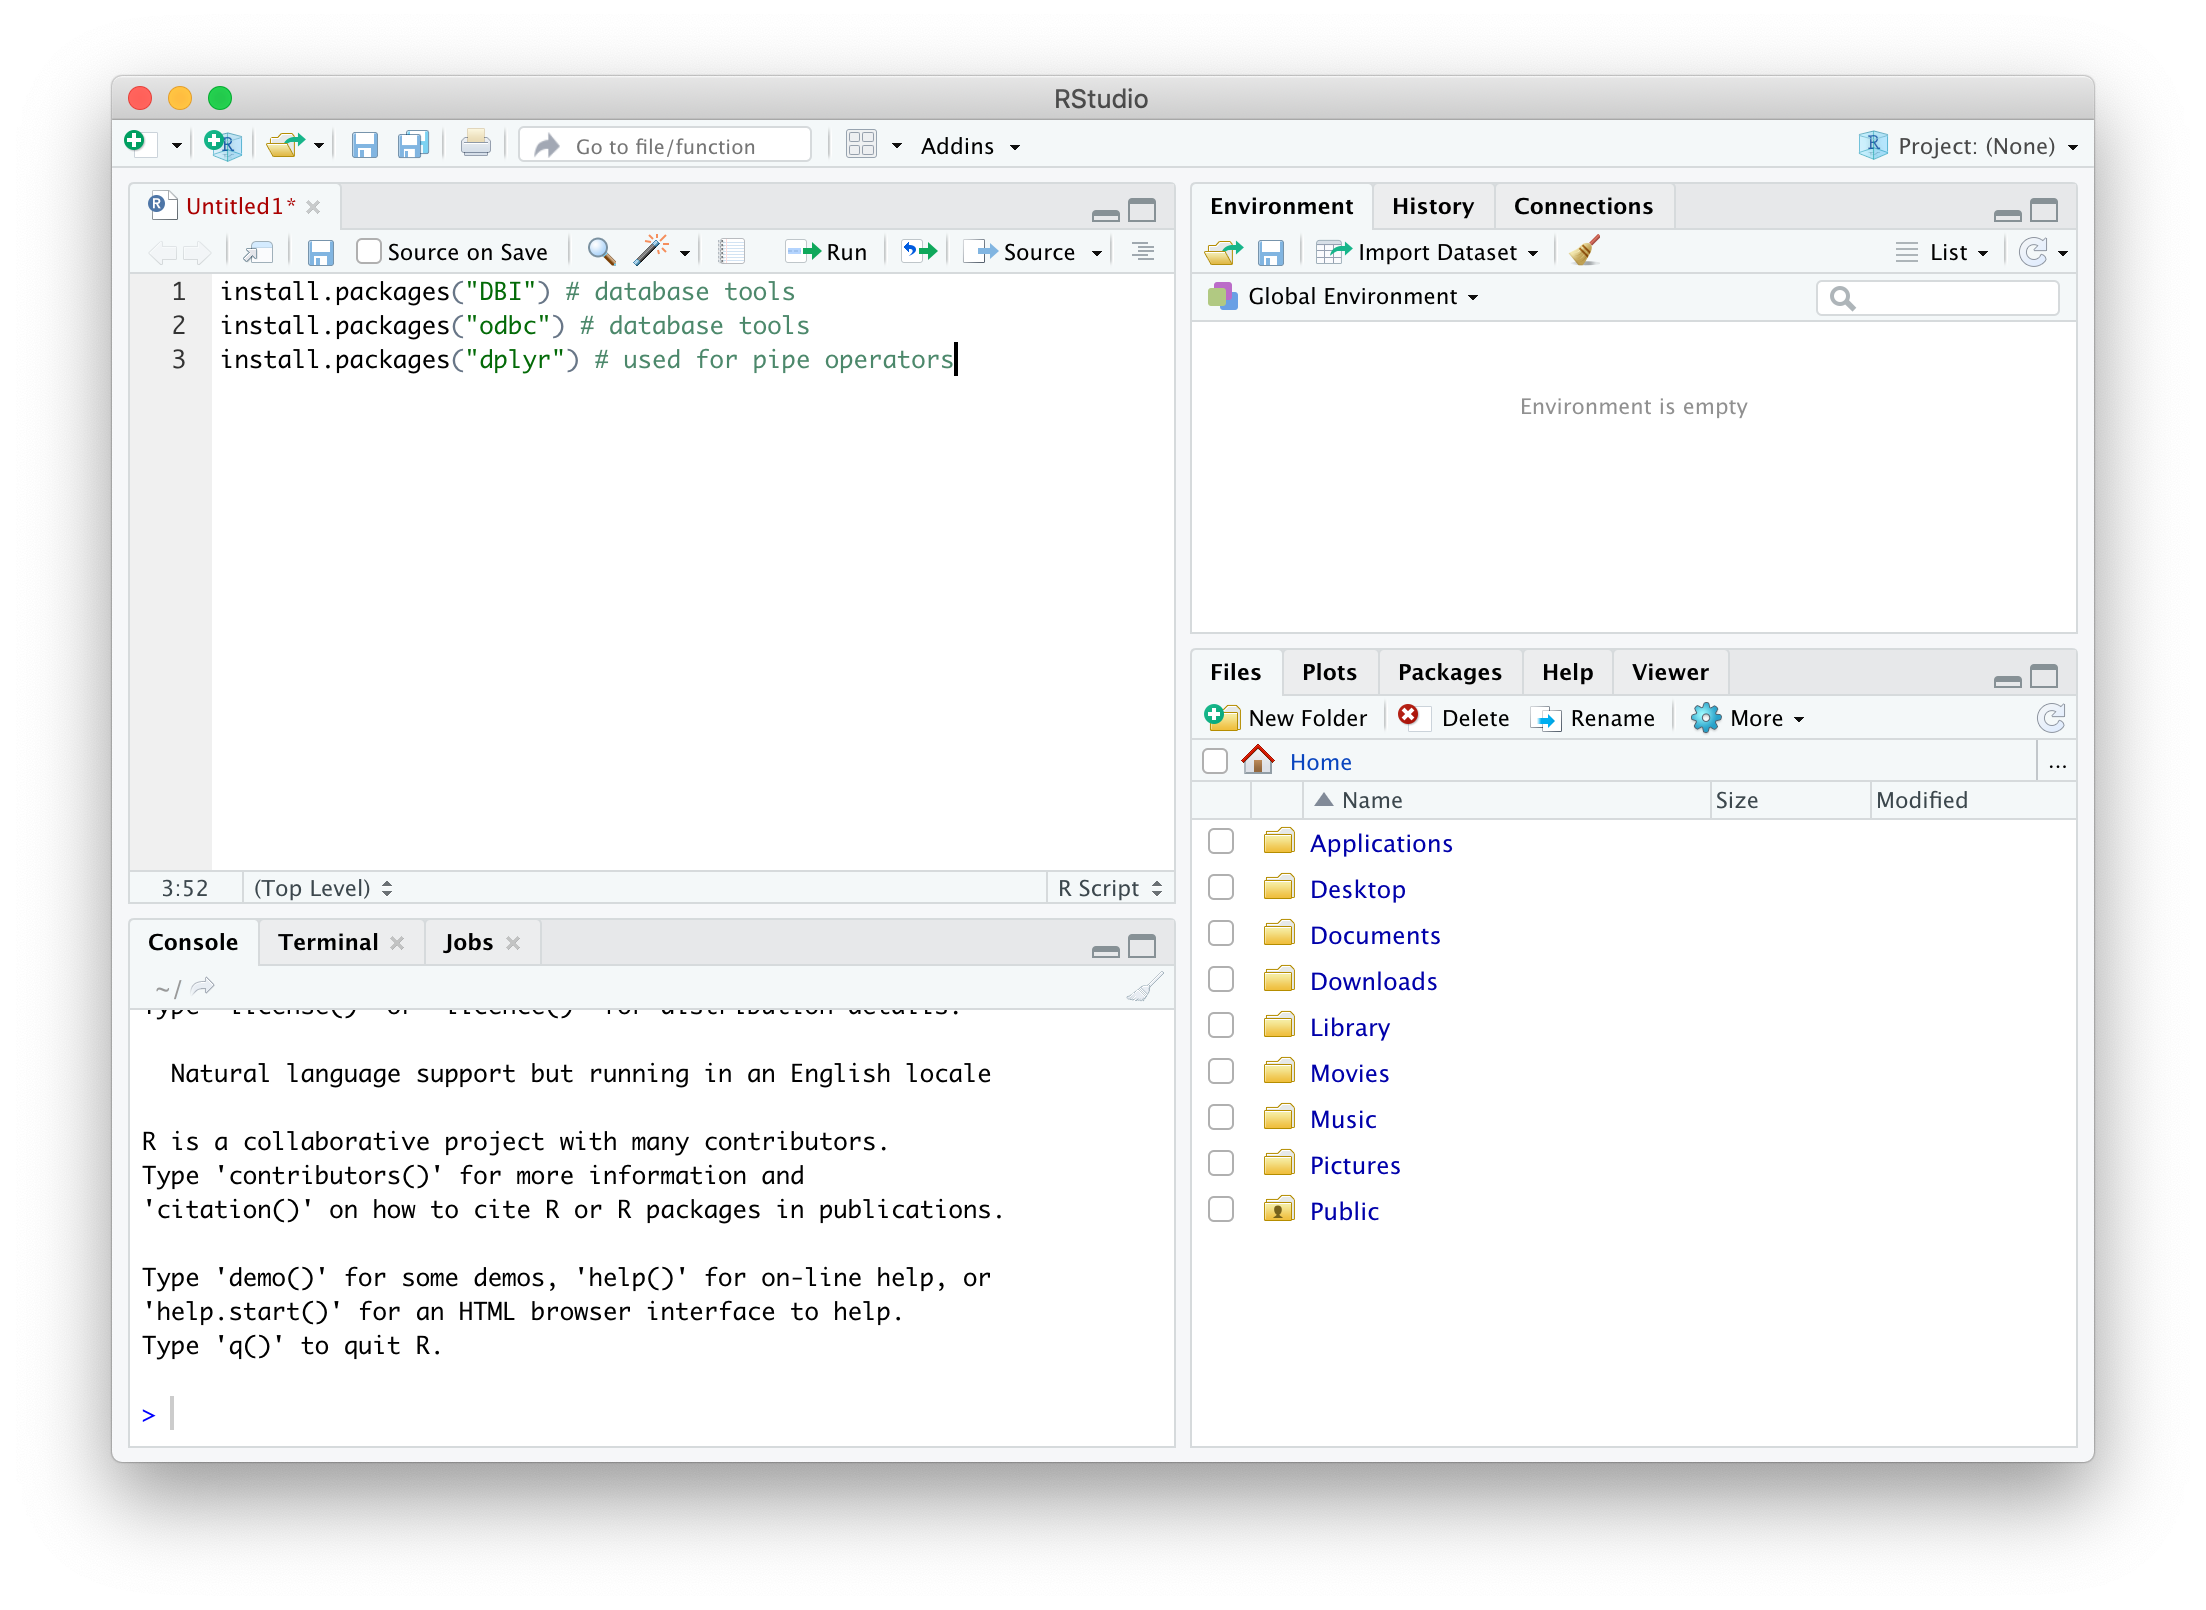Open the History tab
The height and width of the screenshot is (1610, 2206).
tap(1432, 206)
